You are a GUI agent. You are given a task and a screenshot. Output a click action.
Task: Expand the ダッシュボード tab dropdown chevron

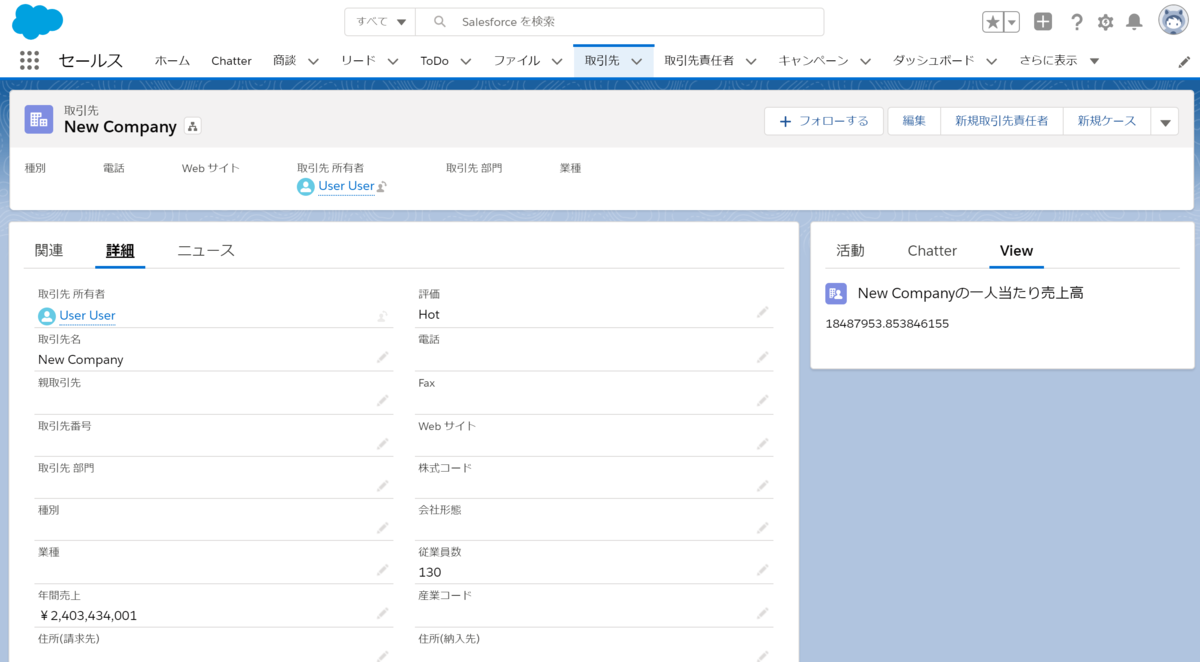(991, 61)
